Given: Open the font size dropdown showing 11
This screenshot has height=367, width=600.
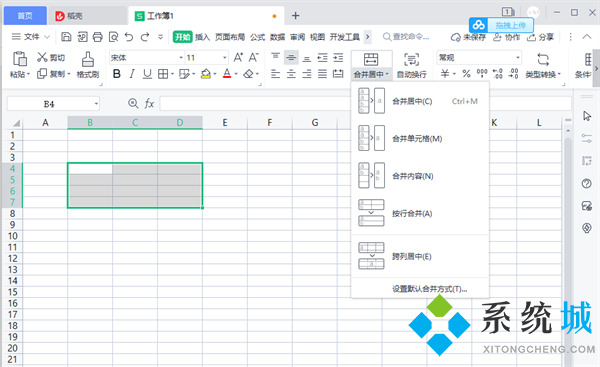Looking at the screenshot, I should click(225, 58).
